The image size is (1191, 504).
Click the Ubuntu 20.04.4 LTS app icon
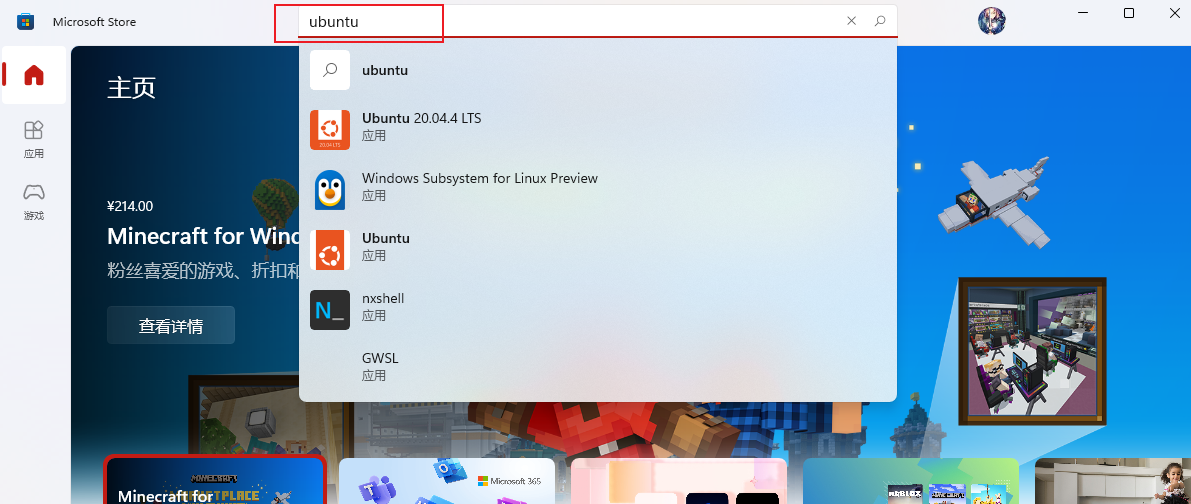[330, 130]
